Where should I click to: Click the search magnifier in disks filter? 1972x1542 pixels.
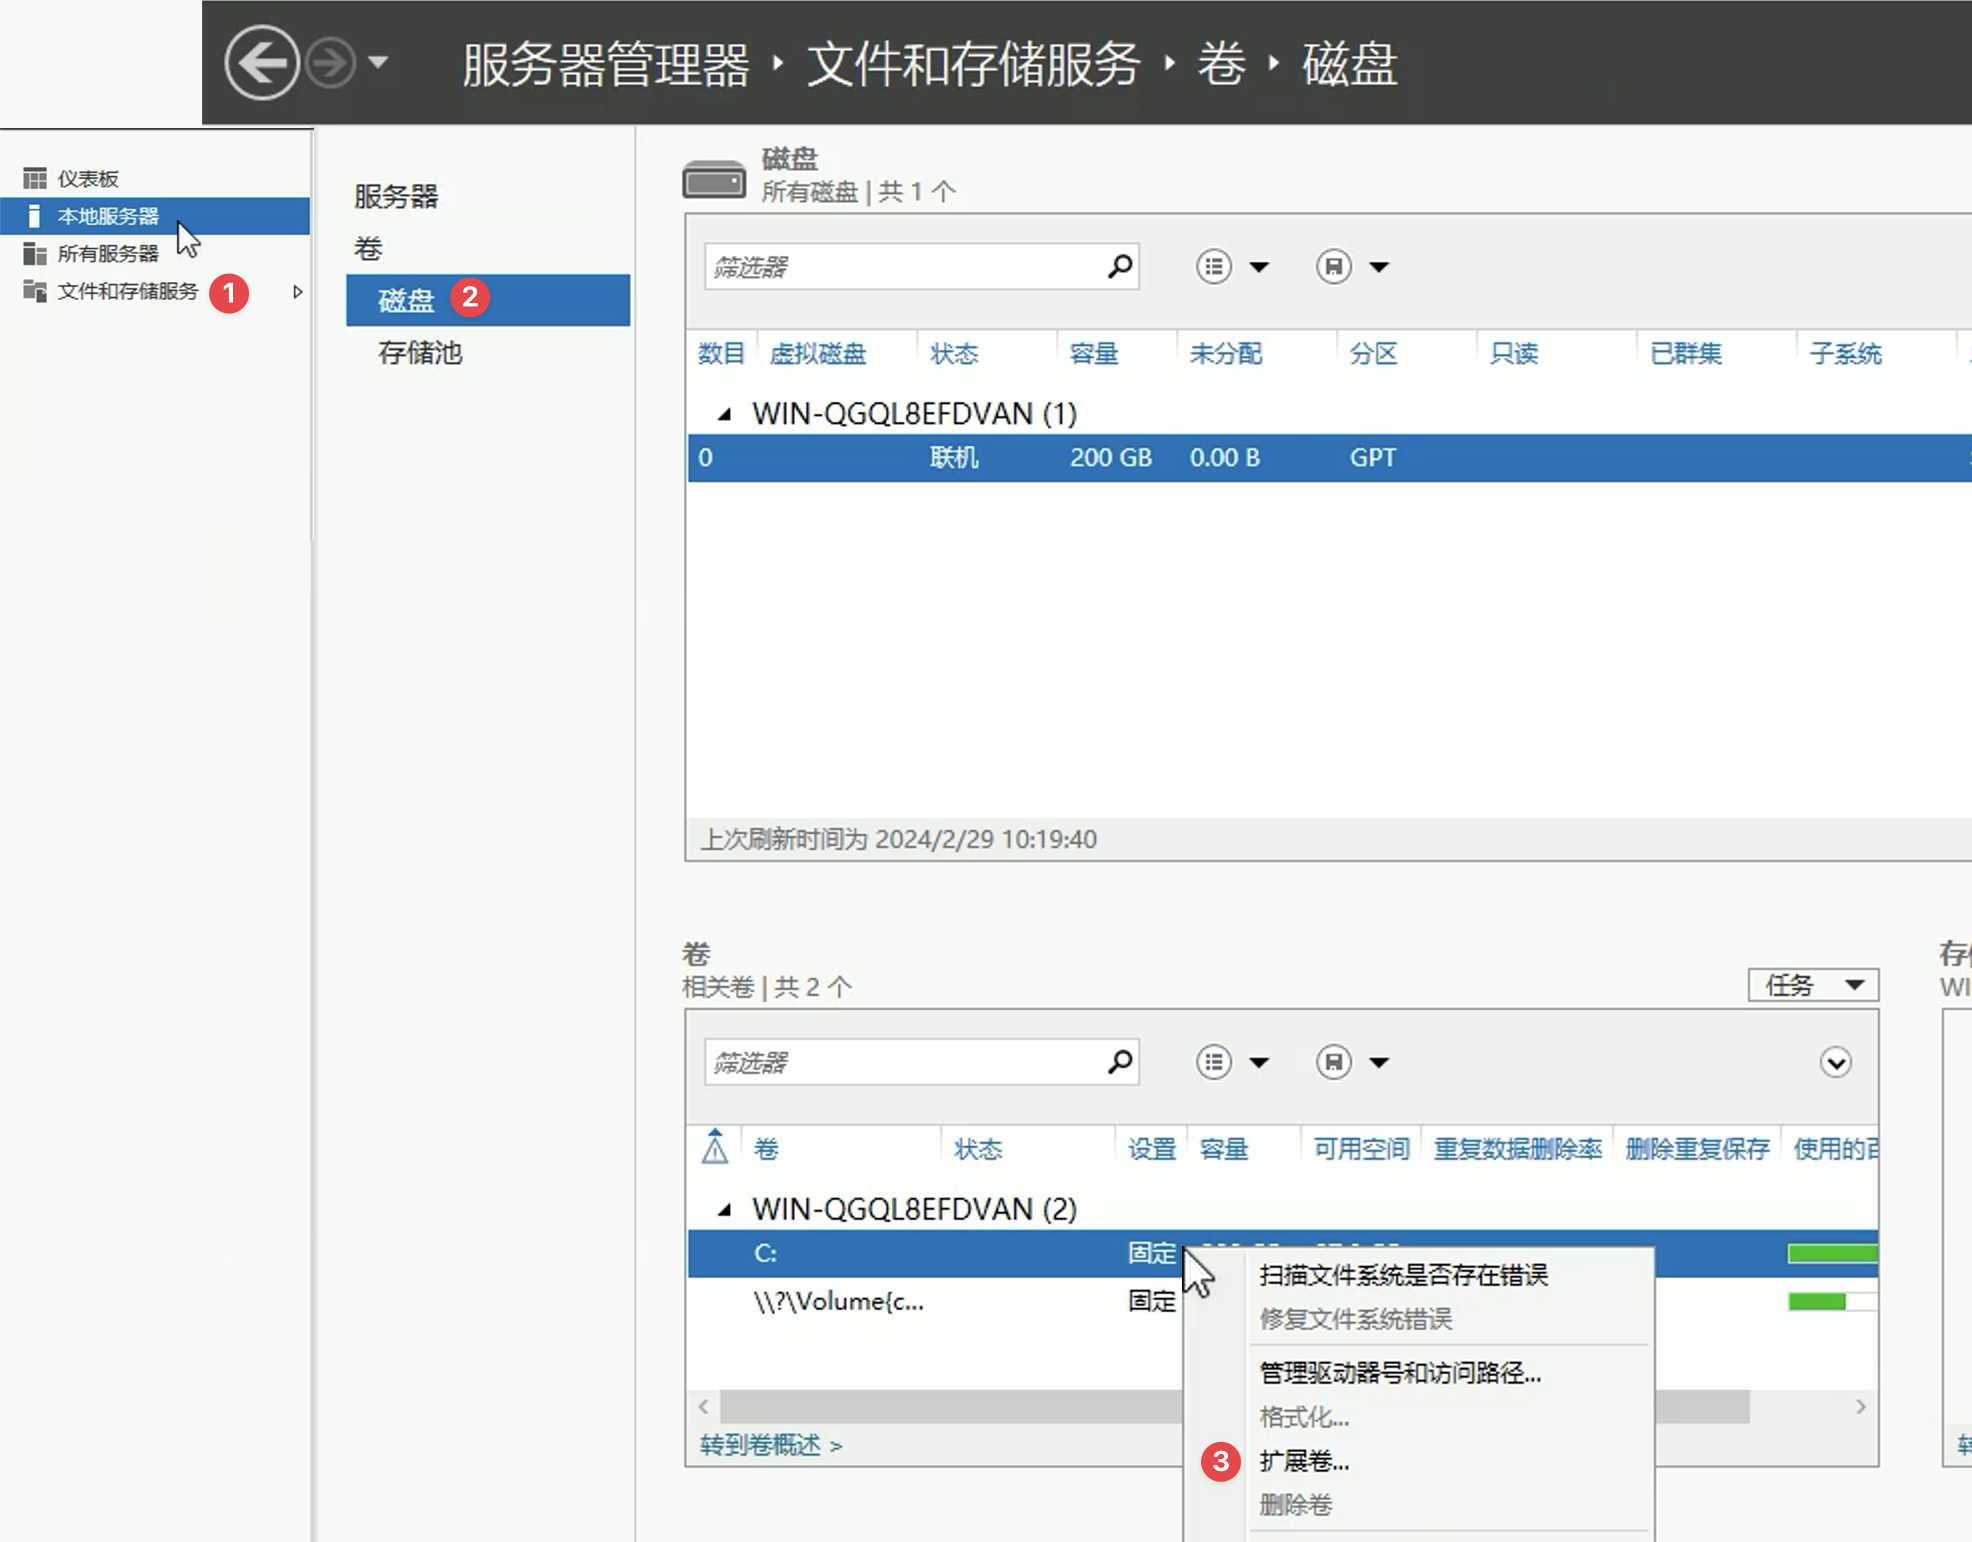(x=1120, y=266)
